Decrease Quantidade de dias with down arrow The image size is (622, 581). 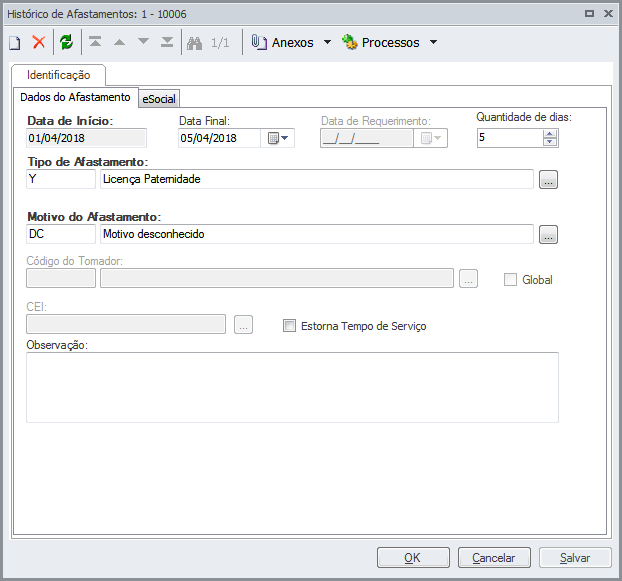(x=550, y=142)
